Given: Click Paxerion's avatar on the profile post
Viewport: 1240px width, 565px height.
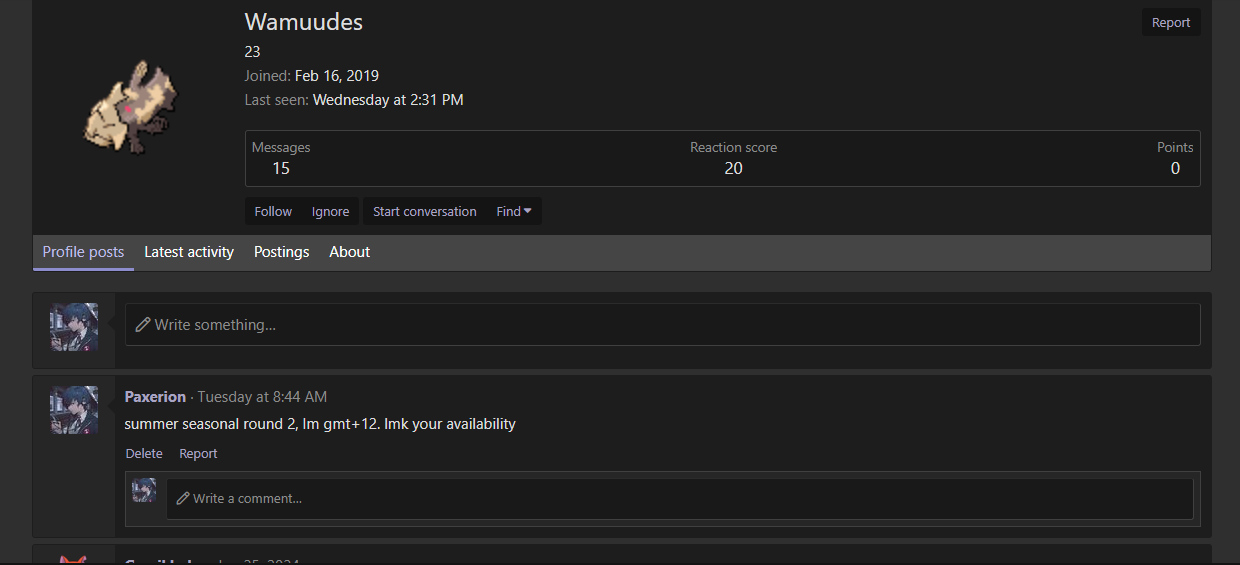Looking at the screenshot, I should (x=74, y=410).
